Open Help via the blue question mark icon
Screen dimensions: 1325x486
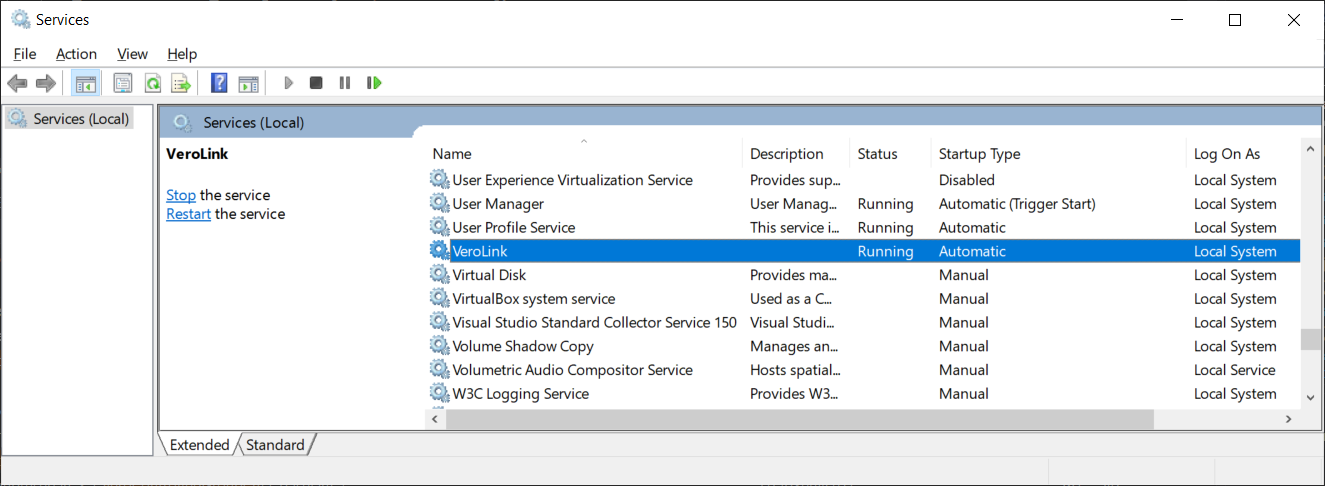click(x=219, y=83)
